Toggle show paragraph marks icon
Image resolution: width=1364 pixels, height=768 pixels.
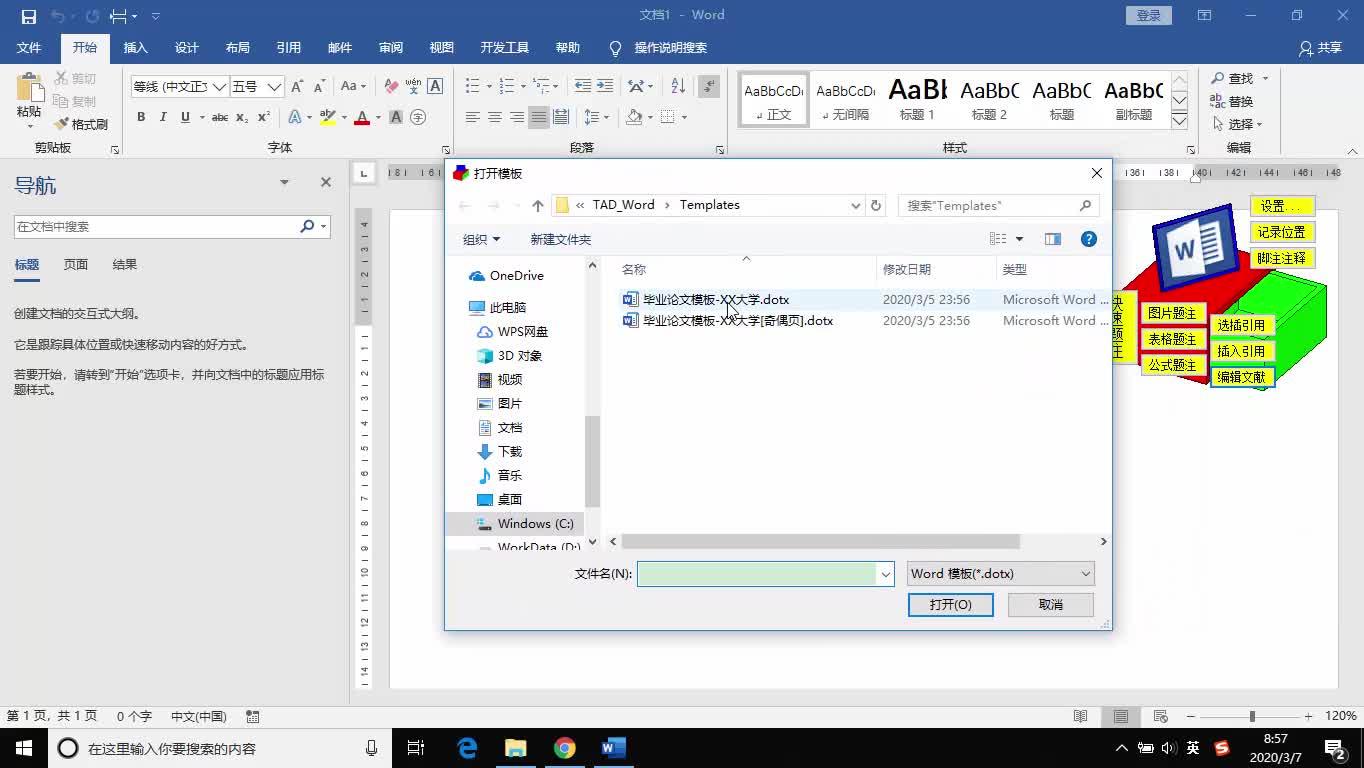coord(709,87)
